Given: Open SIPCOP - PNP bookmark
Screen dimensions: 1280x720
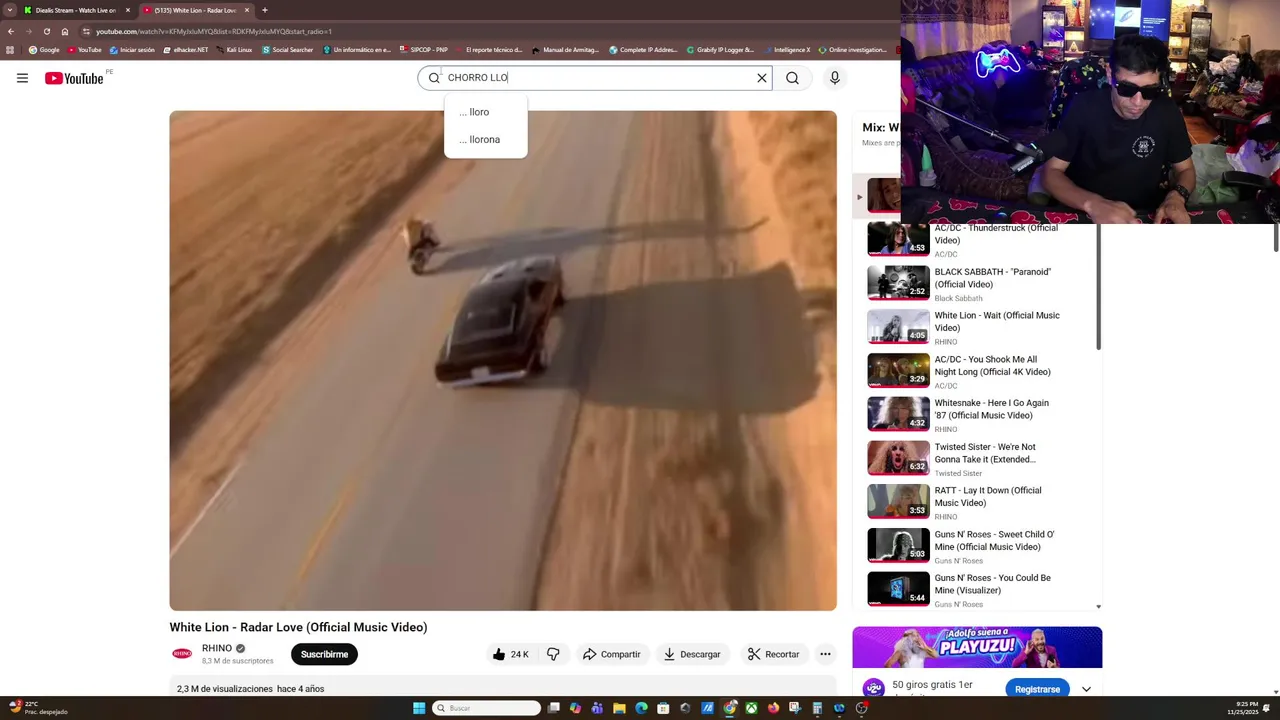Looking at the screenshot, I should coord(423,49).
